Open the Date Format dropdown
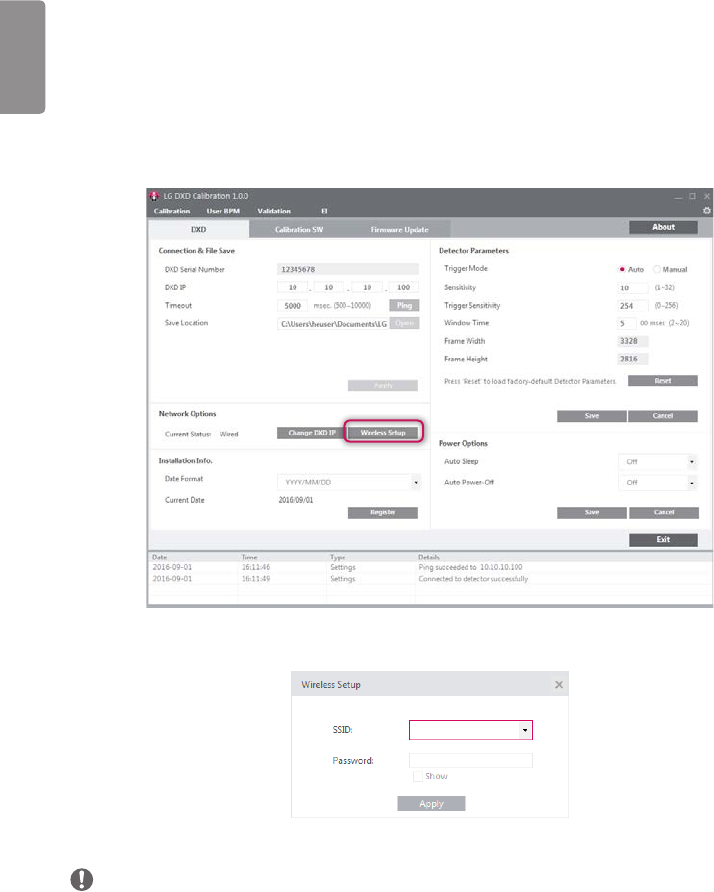The image size is (714, 892). 416,482
